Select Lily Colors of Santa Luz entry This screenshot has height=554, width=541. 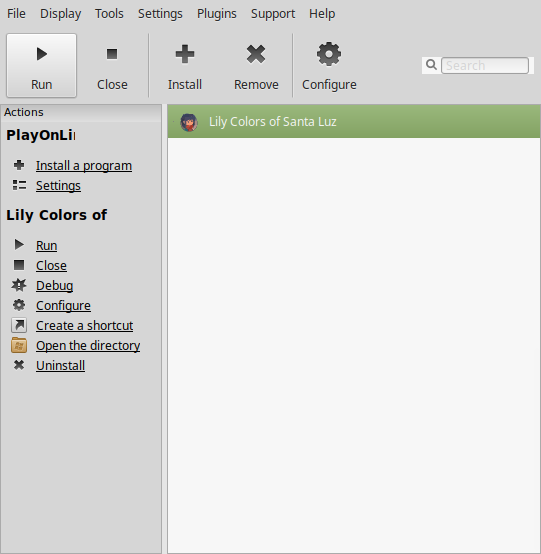coord(354,122)
